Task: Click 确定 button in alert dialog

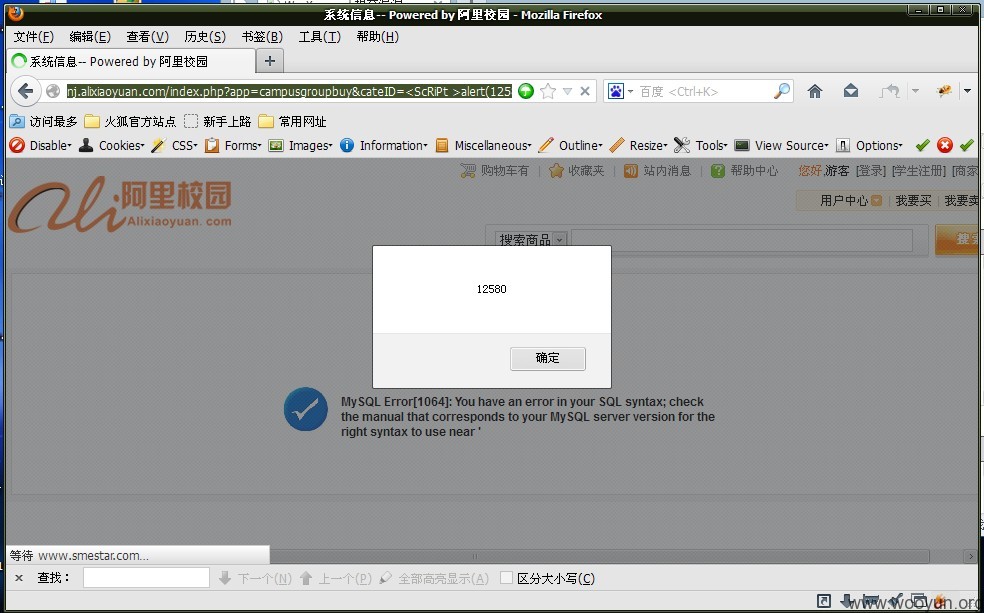Action: 547,358
